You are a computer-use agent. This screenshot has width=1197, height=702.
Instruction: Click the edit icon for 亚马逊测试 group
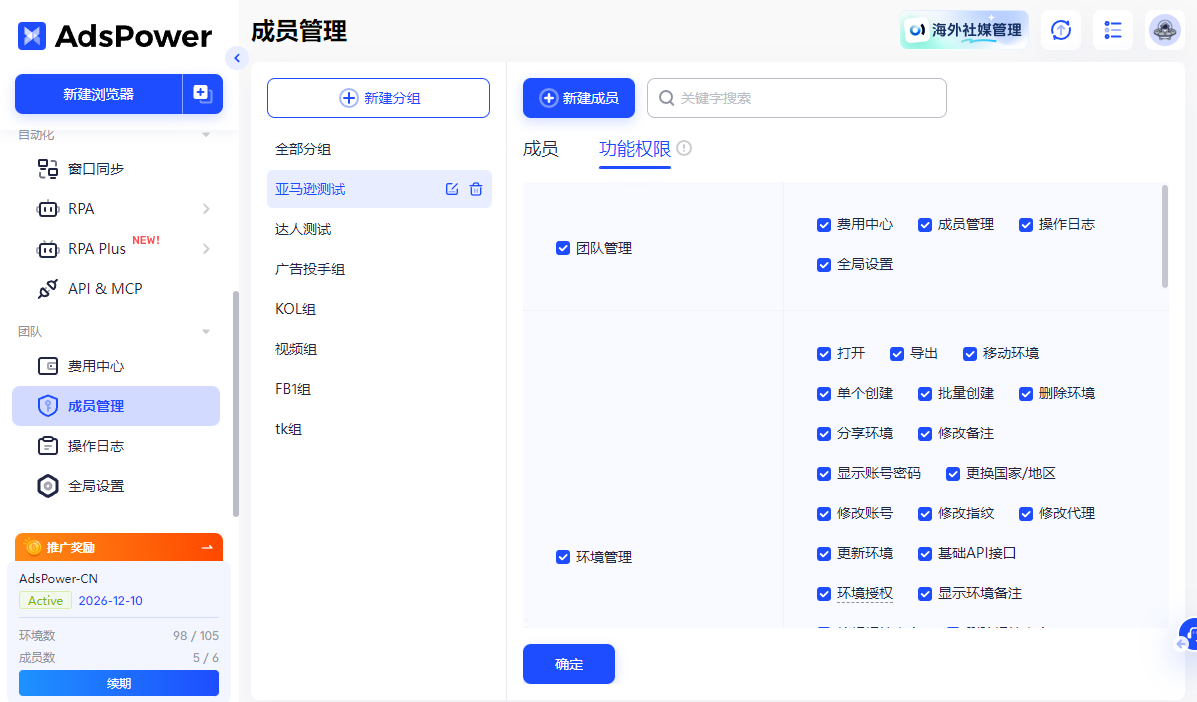click(452, 189)
